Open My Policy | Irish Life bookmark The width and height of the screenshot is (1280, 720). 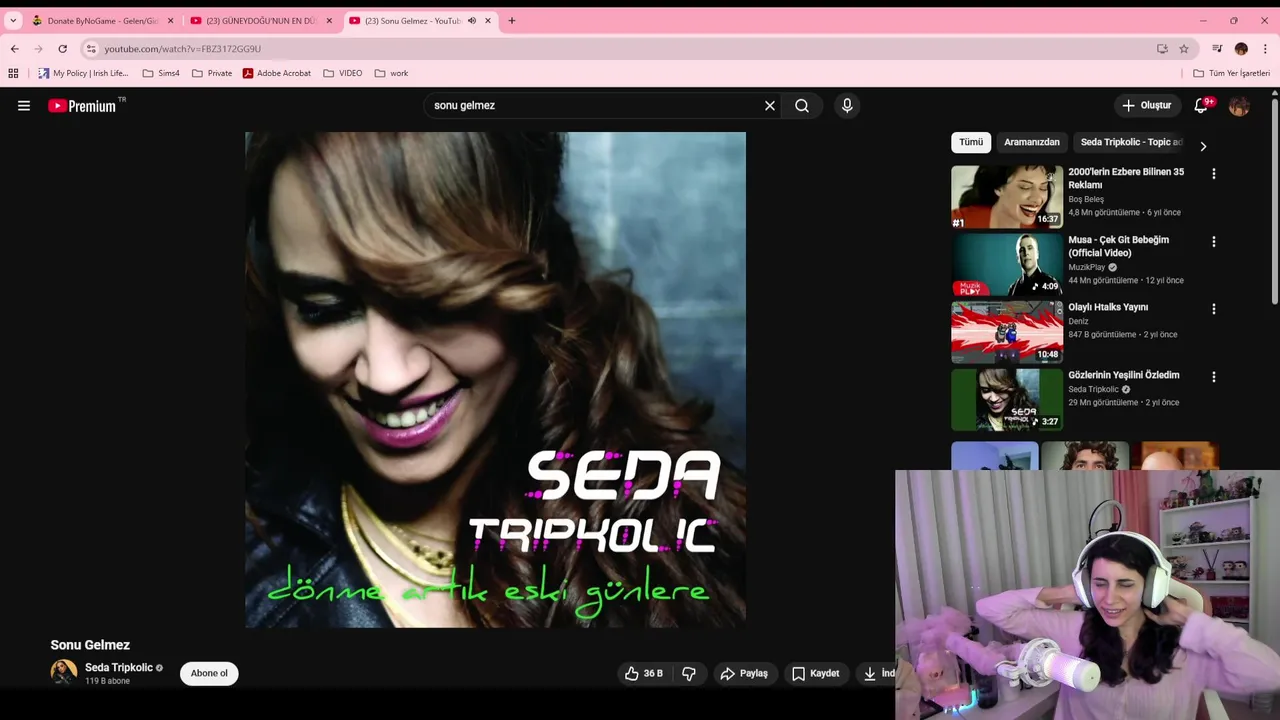(x=83, y=73)
